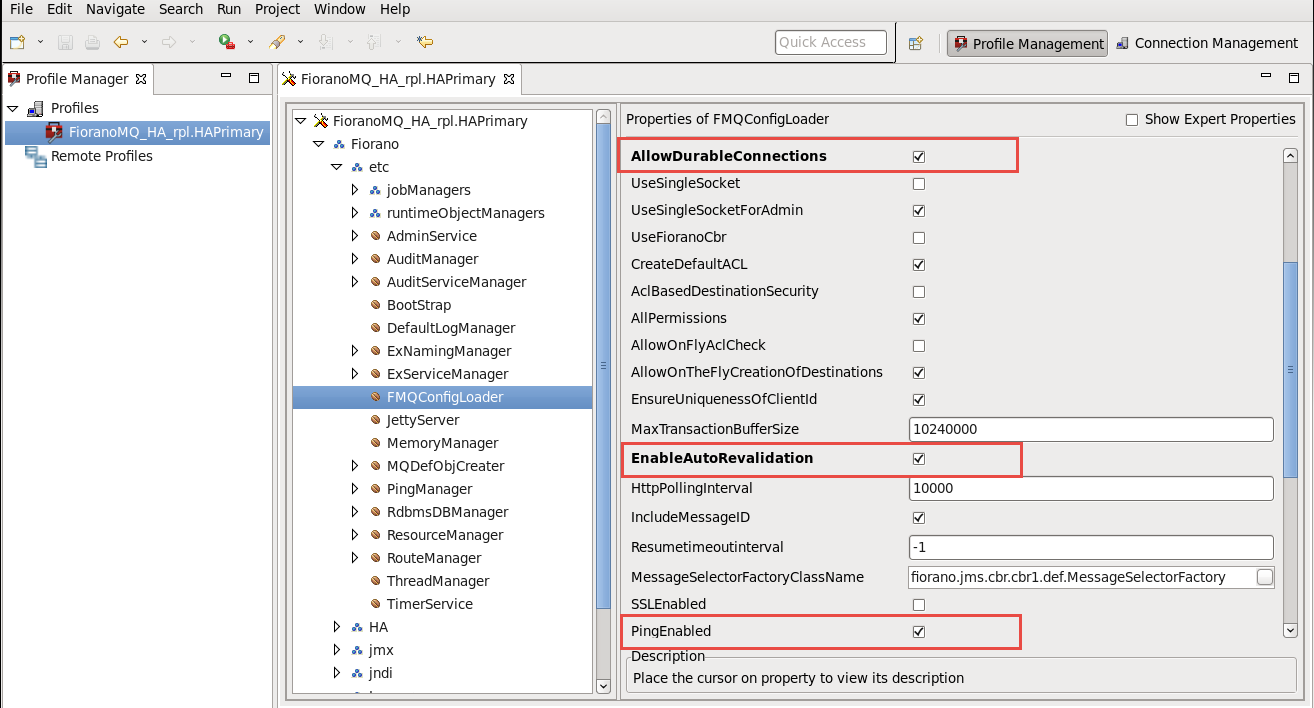
Task: Collapse the etc tree node
Action: (337, 167)
